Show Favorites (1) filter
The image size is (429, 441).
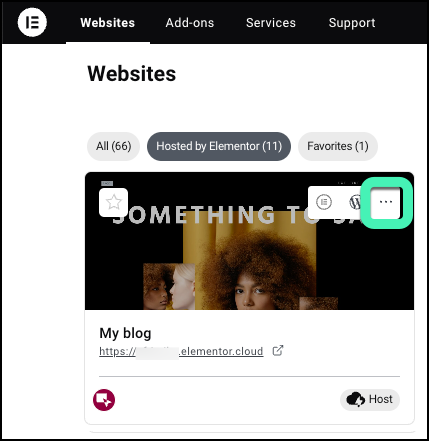(x=338, y=146)
